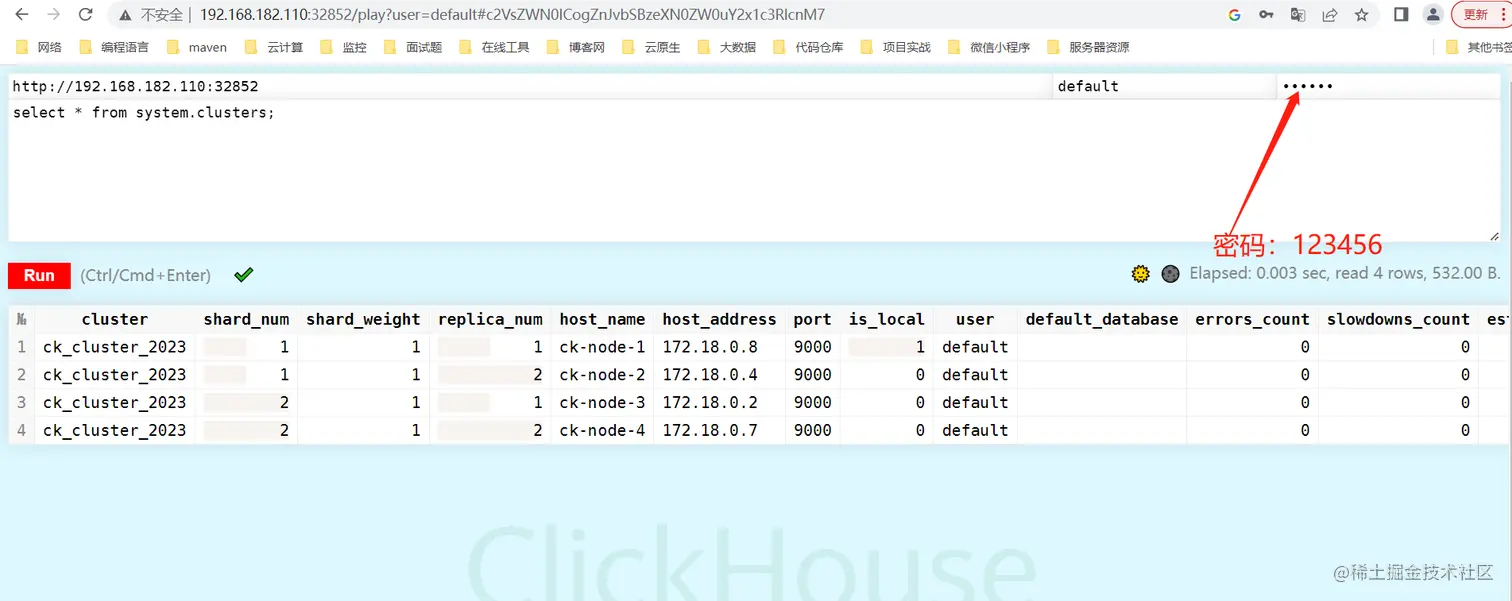This screenshot has height=601, width=1512.
Task: Click the host_address column header
Action: tap(719, 320)
